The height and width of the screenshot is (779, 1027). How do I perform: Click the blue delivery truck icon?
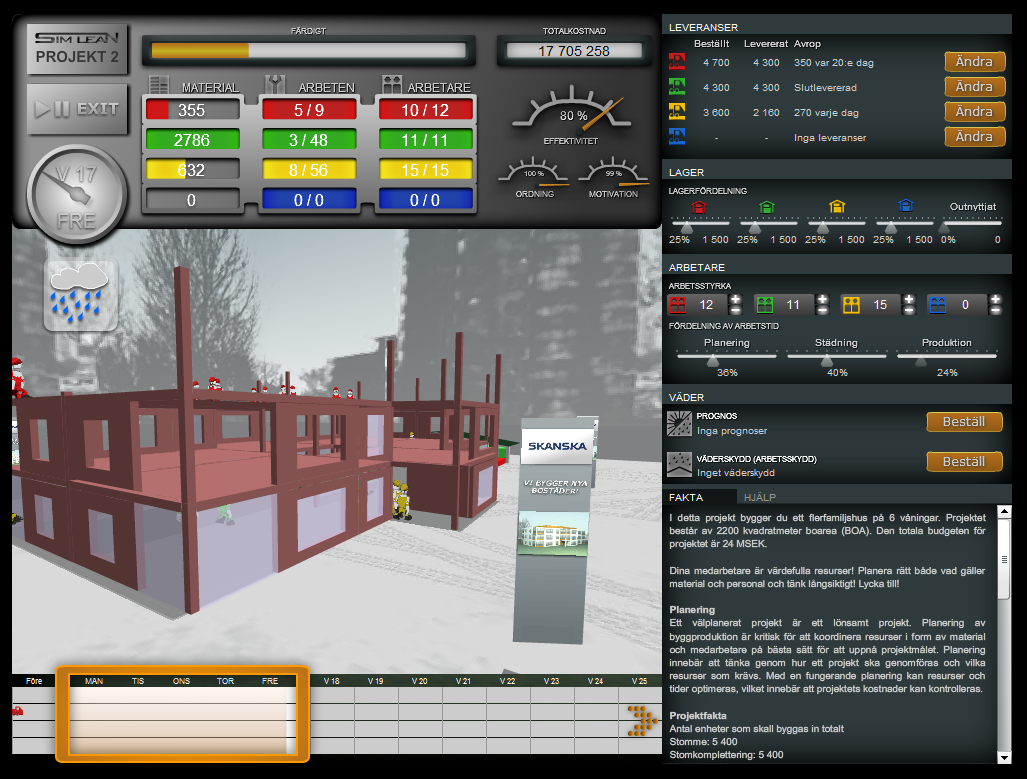click(x=677, y=137)
